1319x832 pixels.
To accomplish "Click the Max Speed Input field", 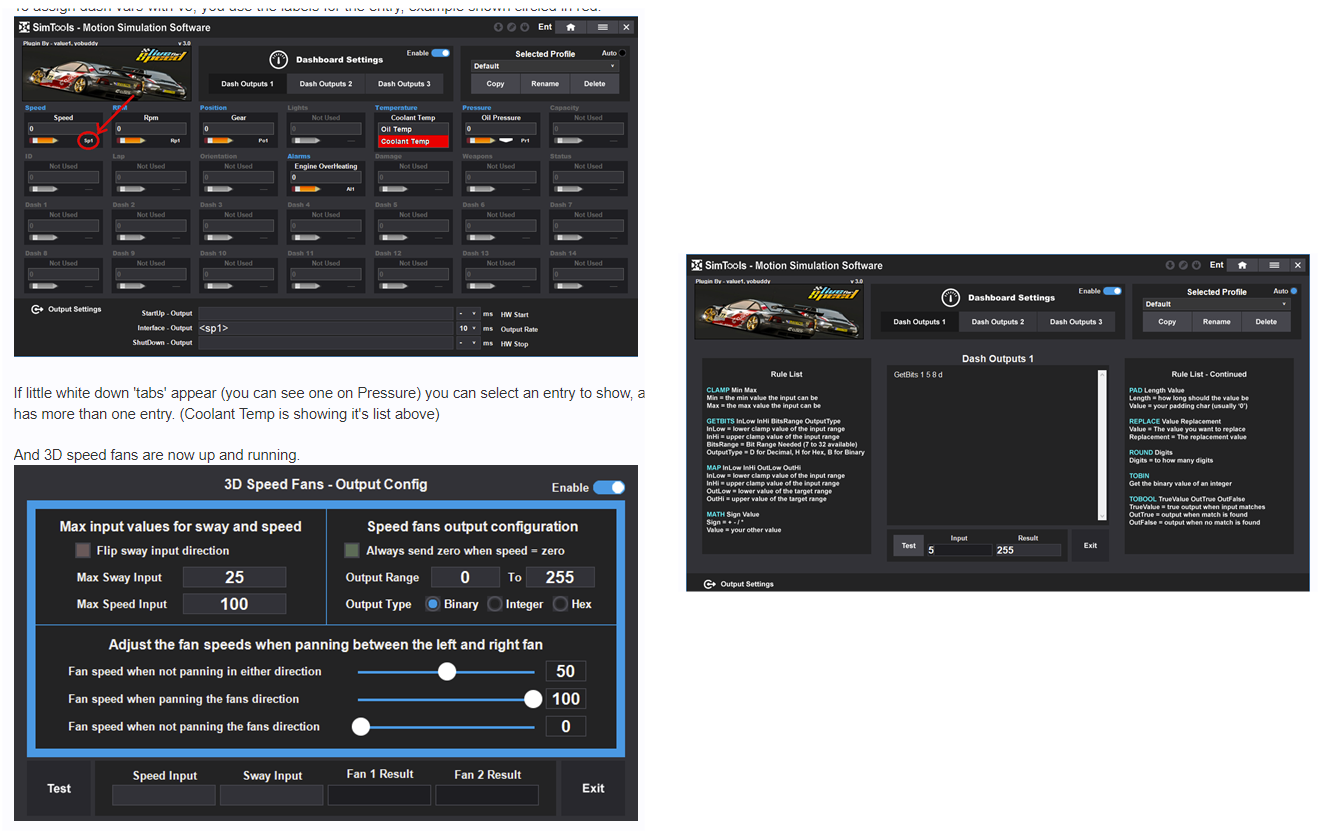I will click(x=234, y=604).
